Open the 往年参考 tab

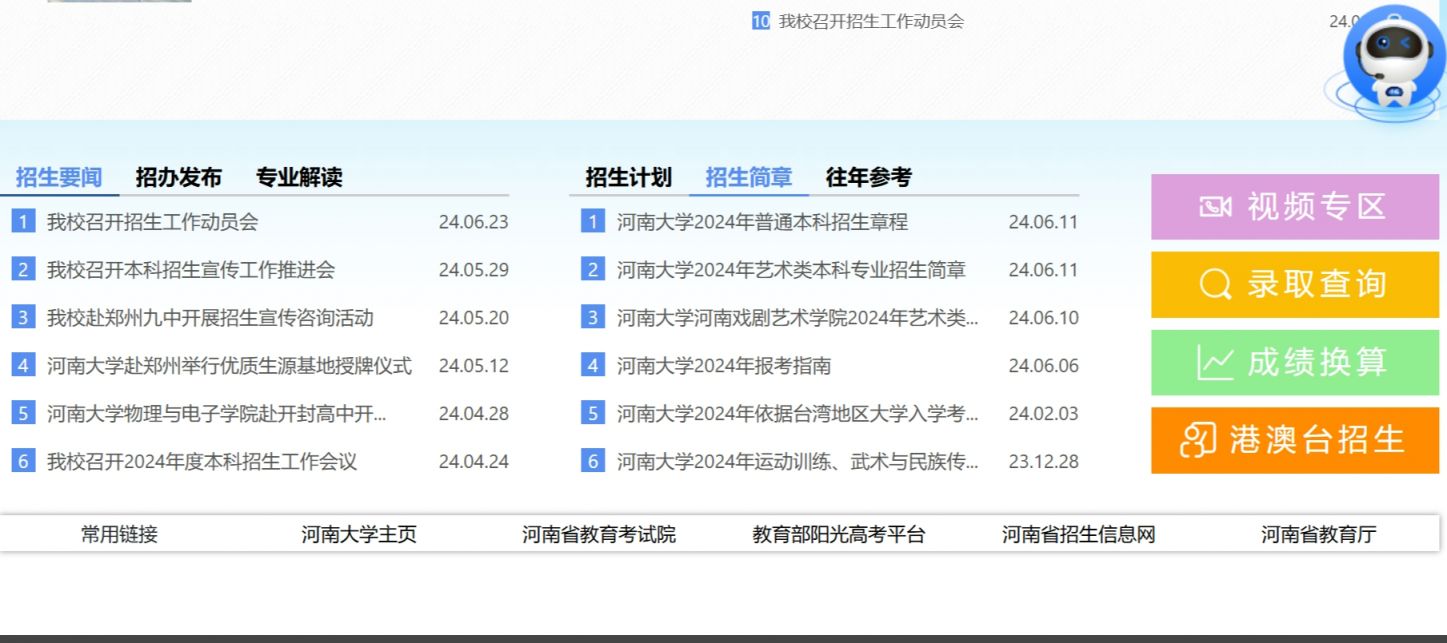point(869,178)
